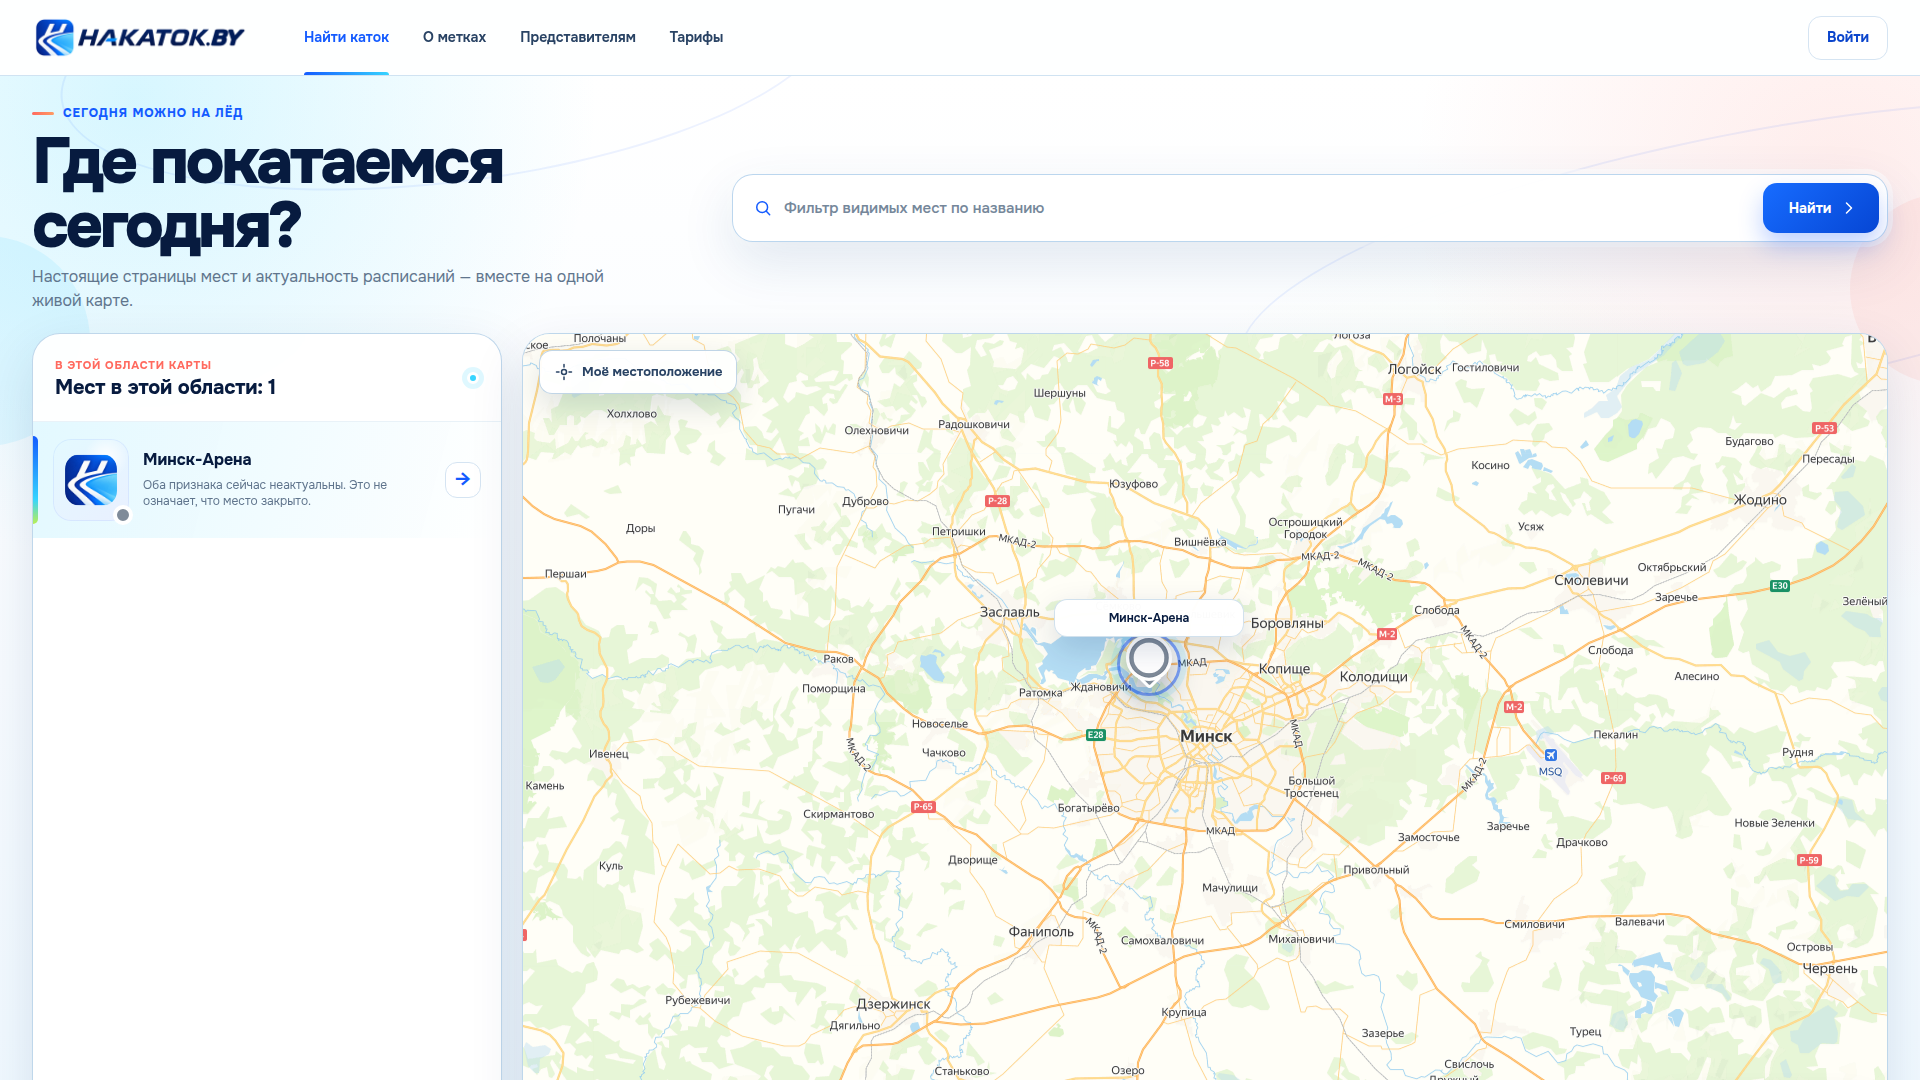1920x1080 pixels.
Task: Go to О метках page
Action: [x=454, y=37]
